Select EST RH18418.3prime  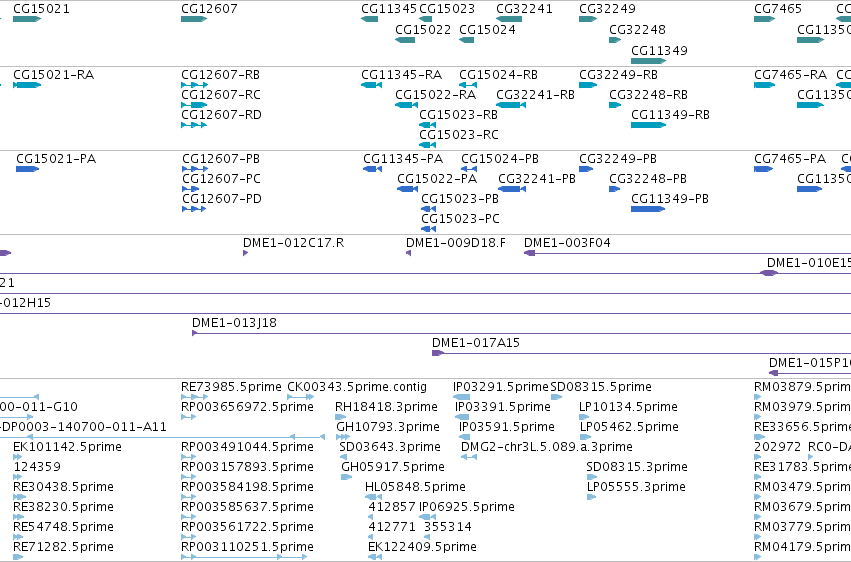pos(340,417)
